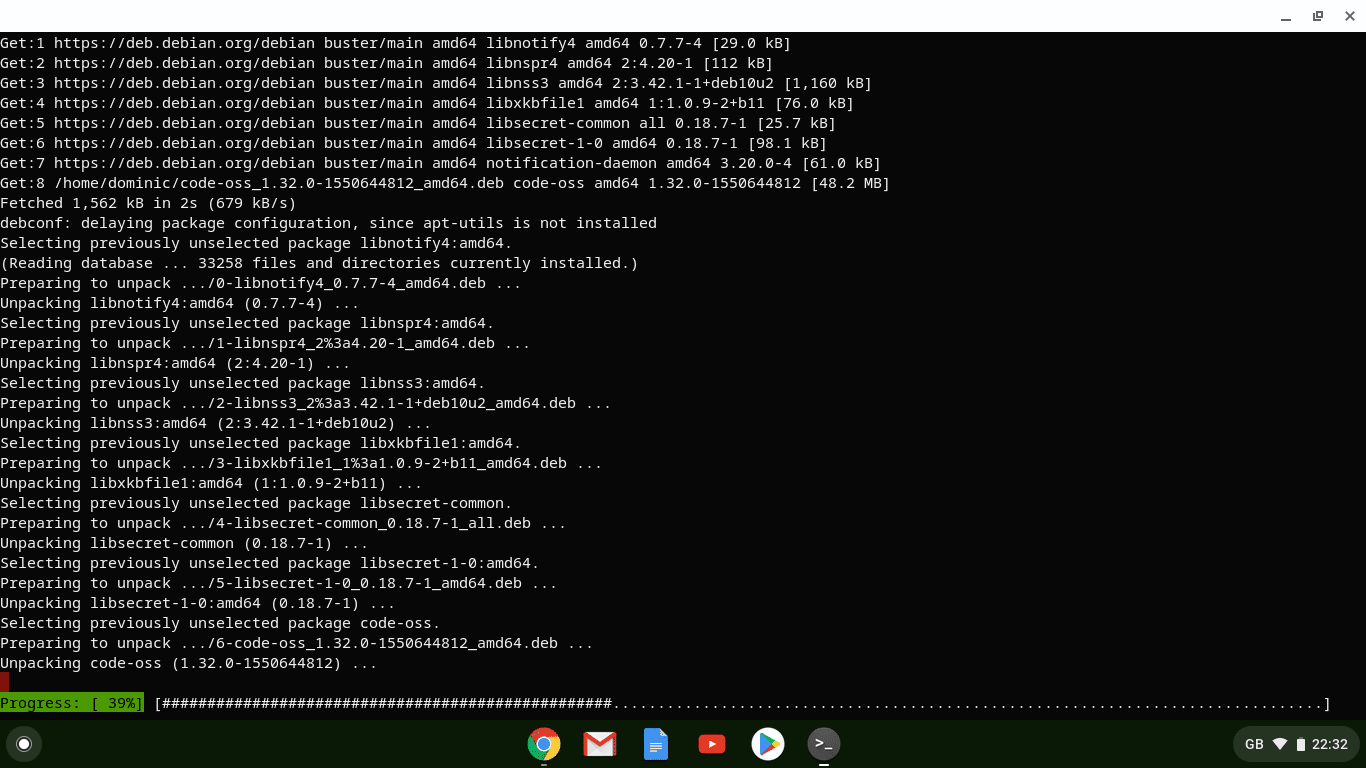1366x768 pixels.
Task: Open Google Docs from the shelf
Action: pyautogui.click(x=655, y=744)
